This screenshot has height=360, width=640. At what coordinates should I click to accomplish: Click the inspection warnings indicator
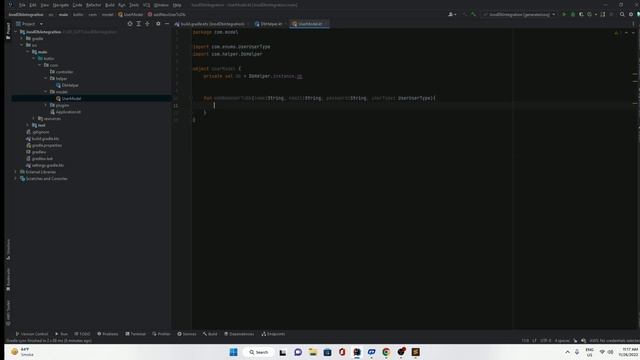click(617, 32)
